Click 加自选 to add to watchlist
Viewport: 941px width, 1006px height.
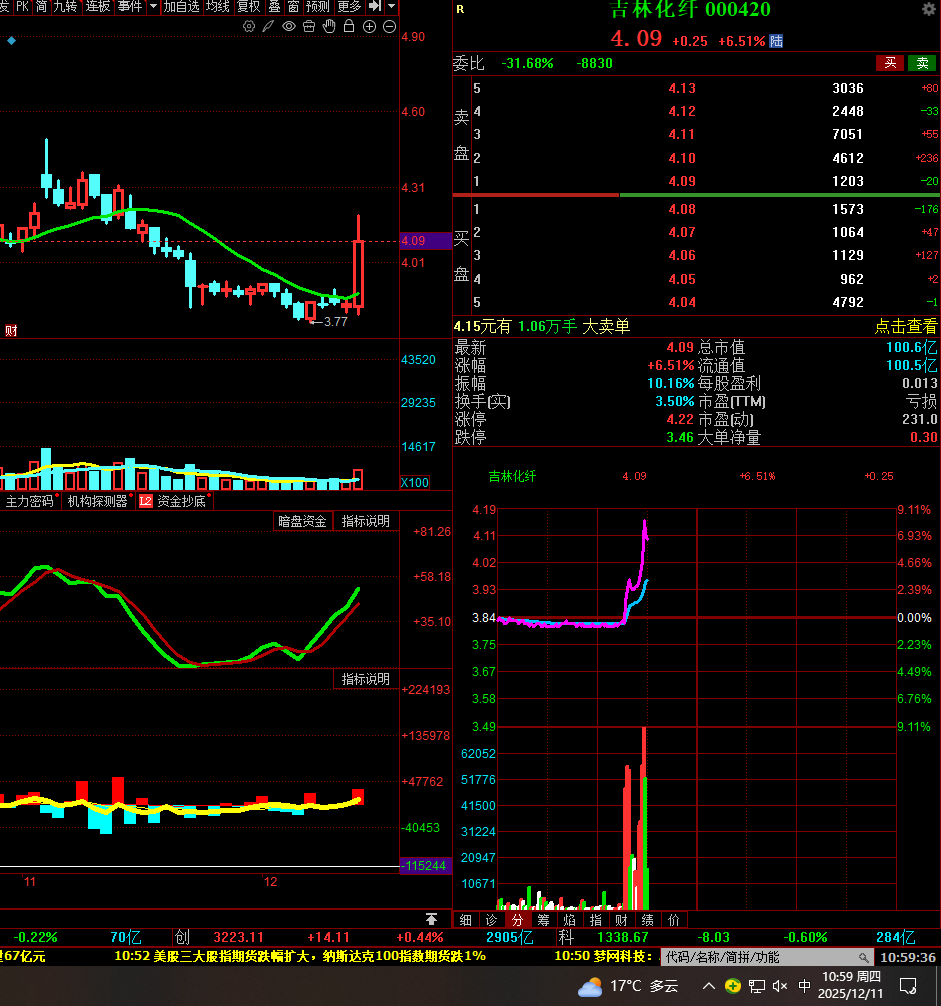coord(182,6)
